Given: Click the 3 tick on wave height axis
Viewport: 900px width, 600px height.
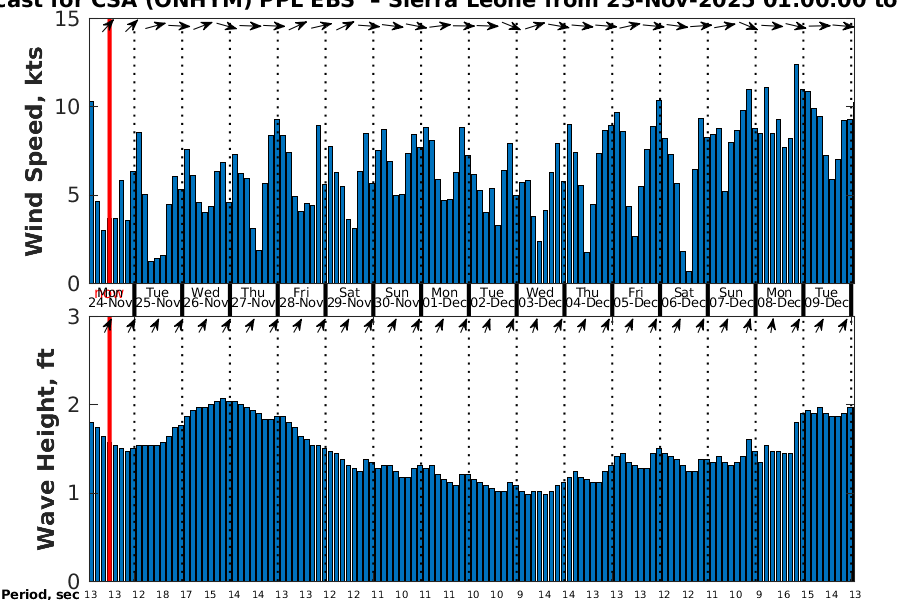Looking at the screenshot, I should pyautogui.click(x=72, y=317).
